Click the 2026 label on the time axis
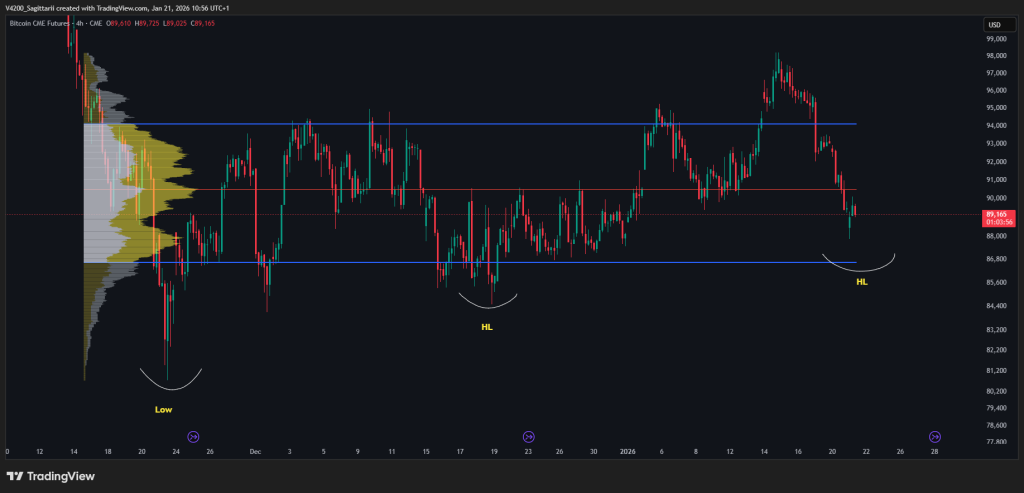The height and width of the screenshot is (493, 1024). [x=628, y=451]
